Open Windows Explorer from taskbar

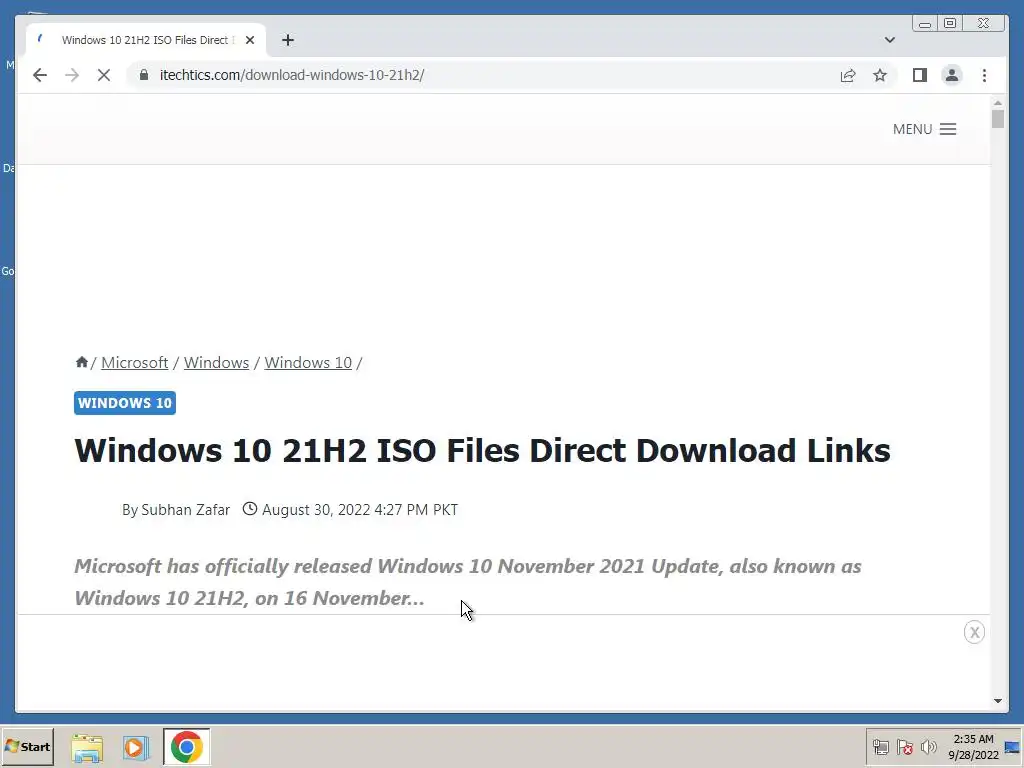pyautogui.click(x=87, y=748)
